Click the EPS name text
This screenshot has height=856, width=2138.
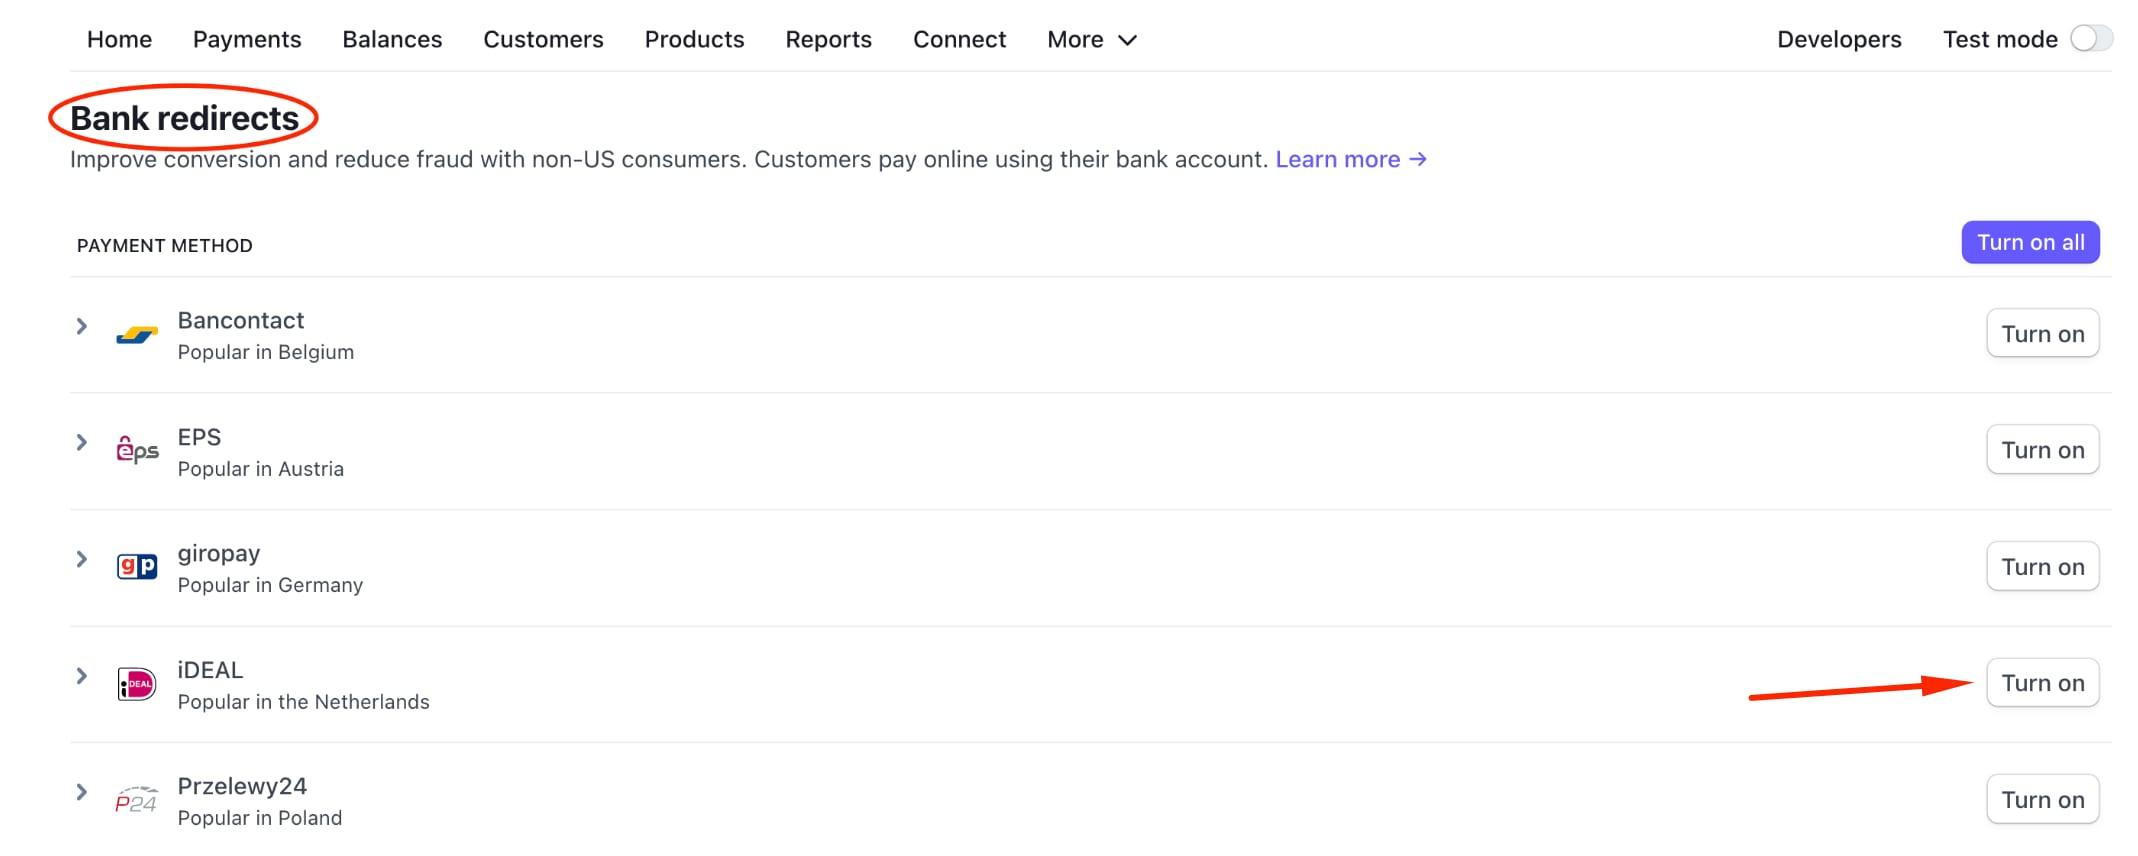tap(199, 437)
